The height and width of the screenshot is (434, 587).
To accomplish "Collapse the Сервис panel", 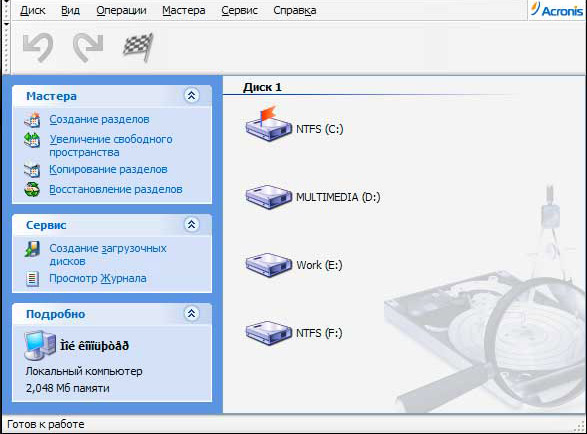I will click(x=191, y=225).
